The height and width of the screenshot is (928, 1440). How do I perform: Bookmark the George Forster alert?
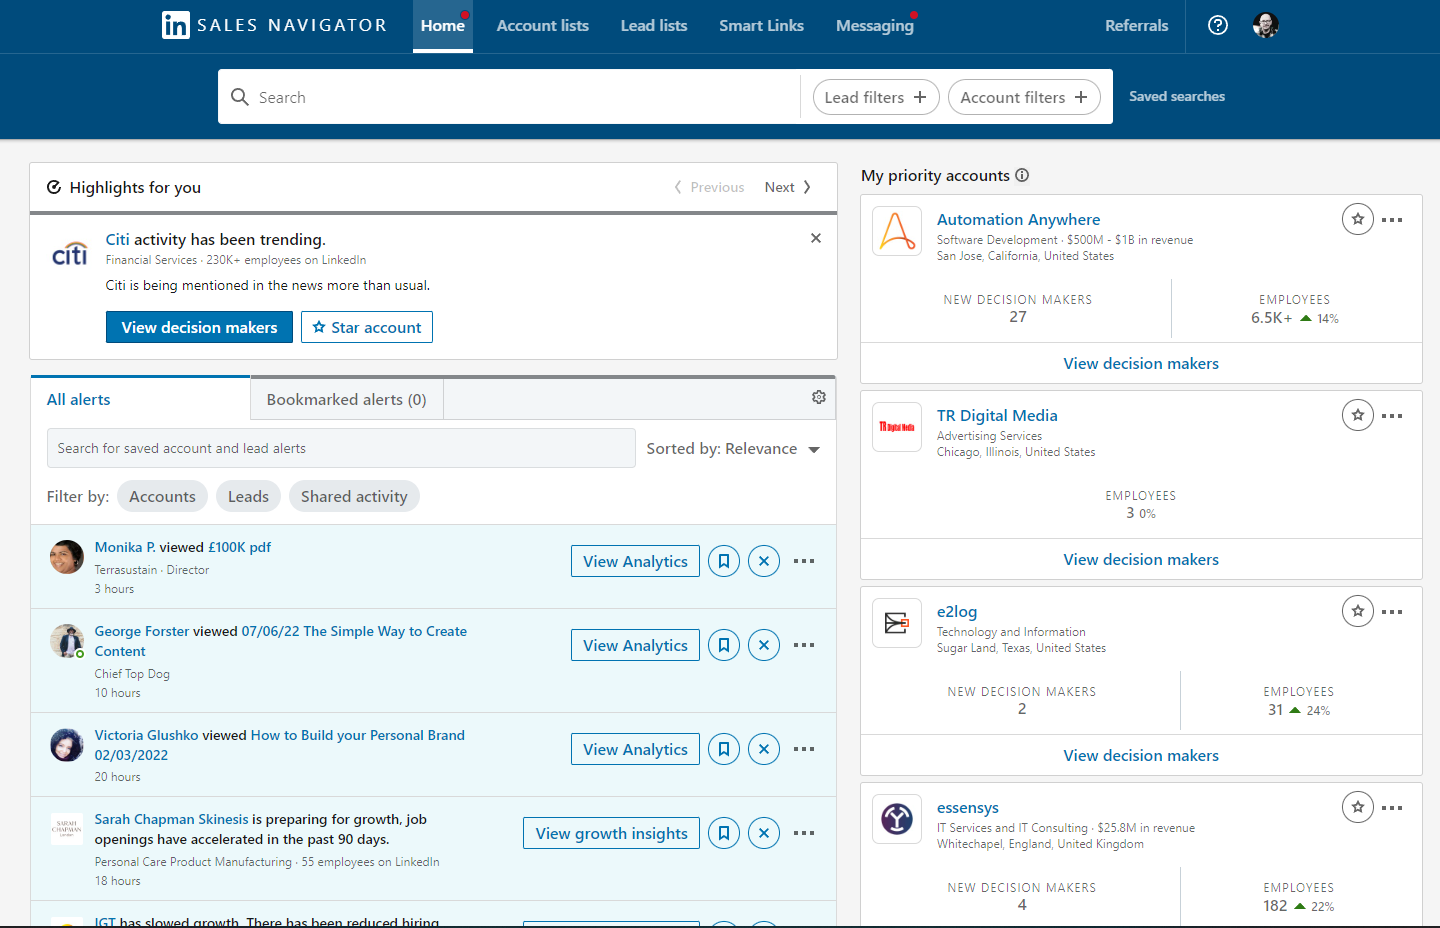click(x=724, y=645)
